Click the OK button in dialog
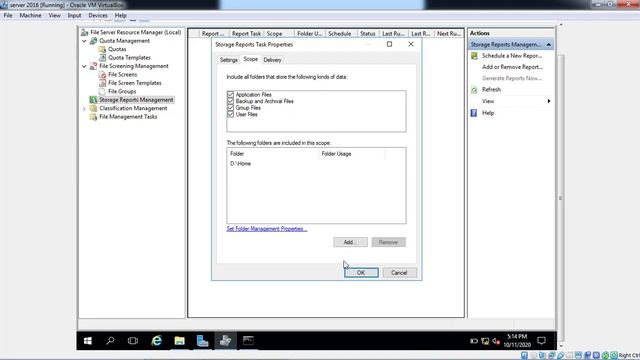This screenshot has width=640, height=360. tap(361, 273)
